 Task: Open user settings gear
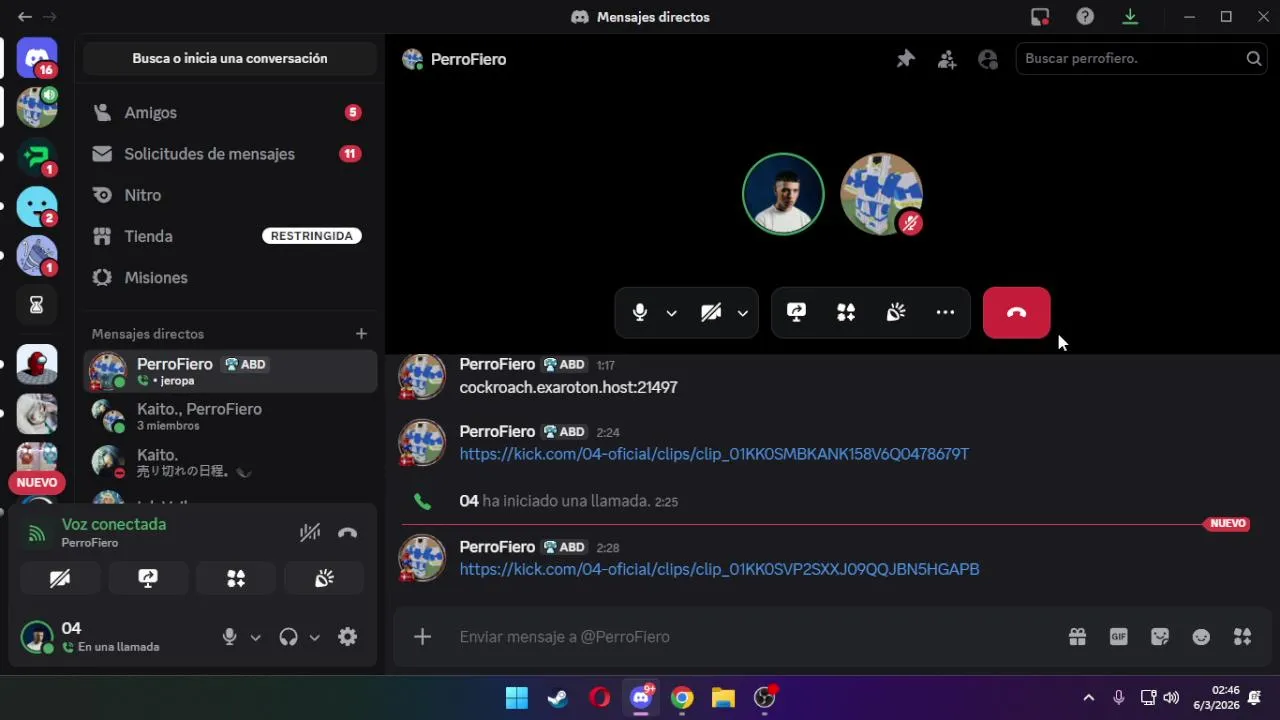[347, 637]
